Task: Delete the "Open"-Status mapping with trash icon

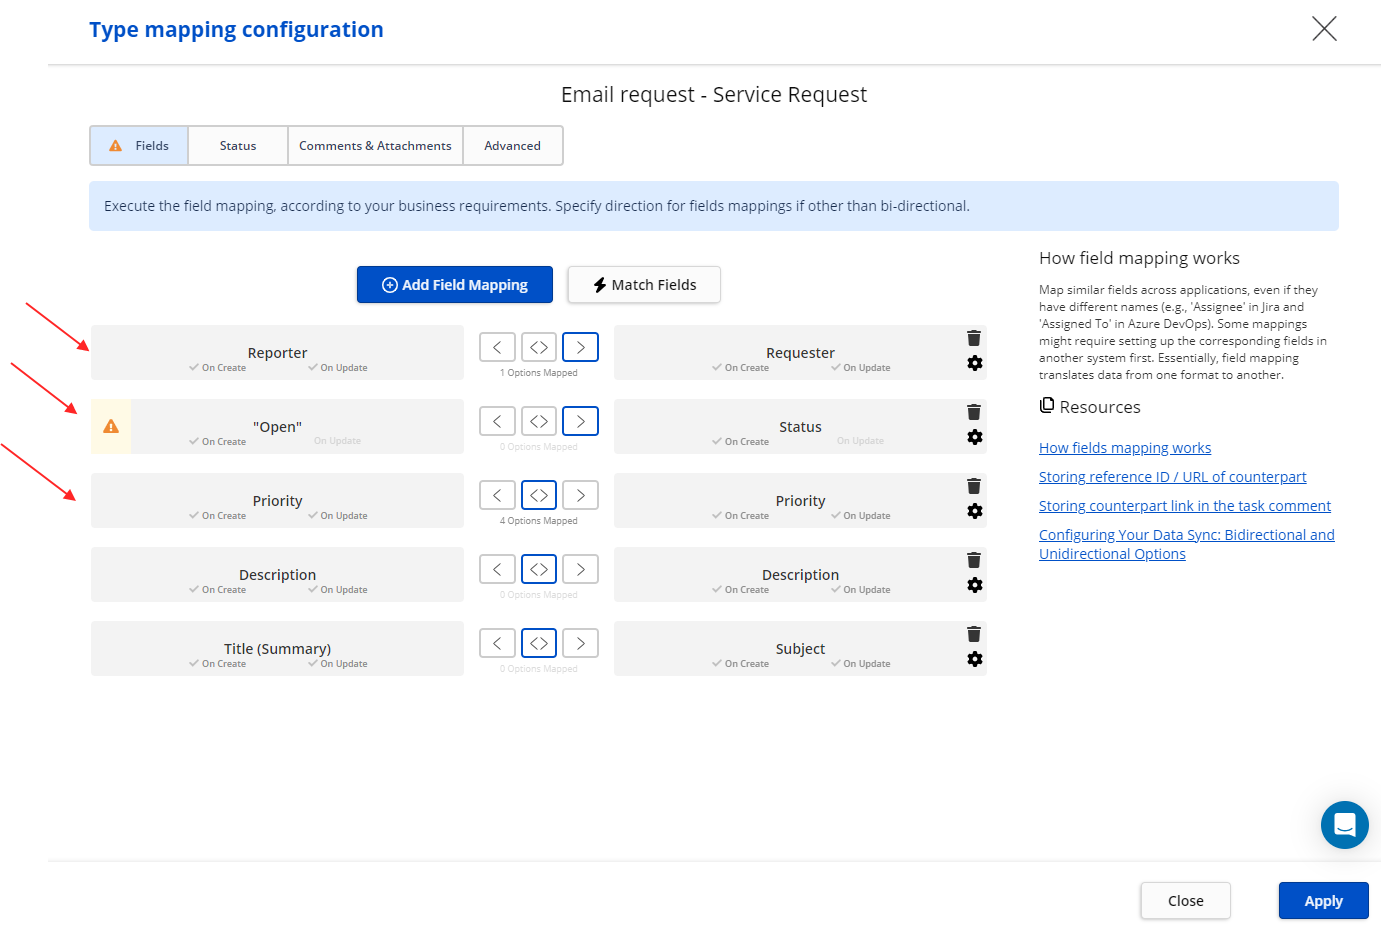Action: click(974, 412)
